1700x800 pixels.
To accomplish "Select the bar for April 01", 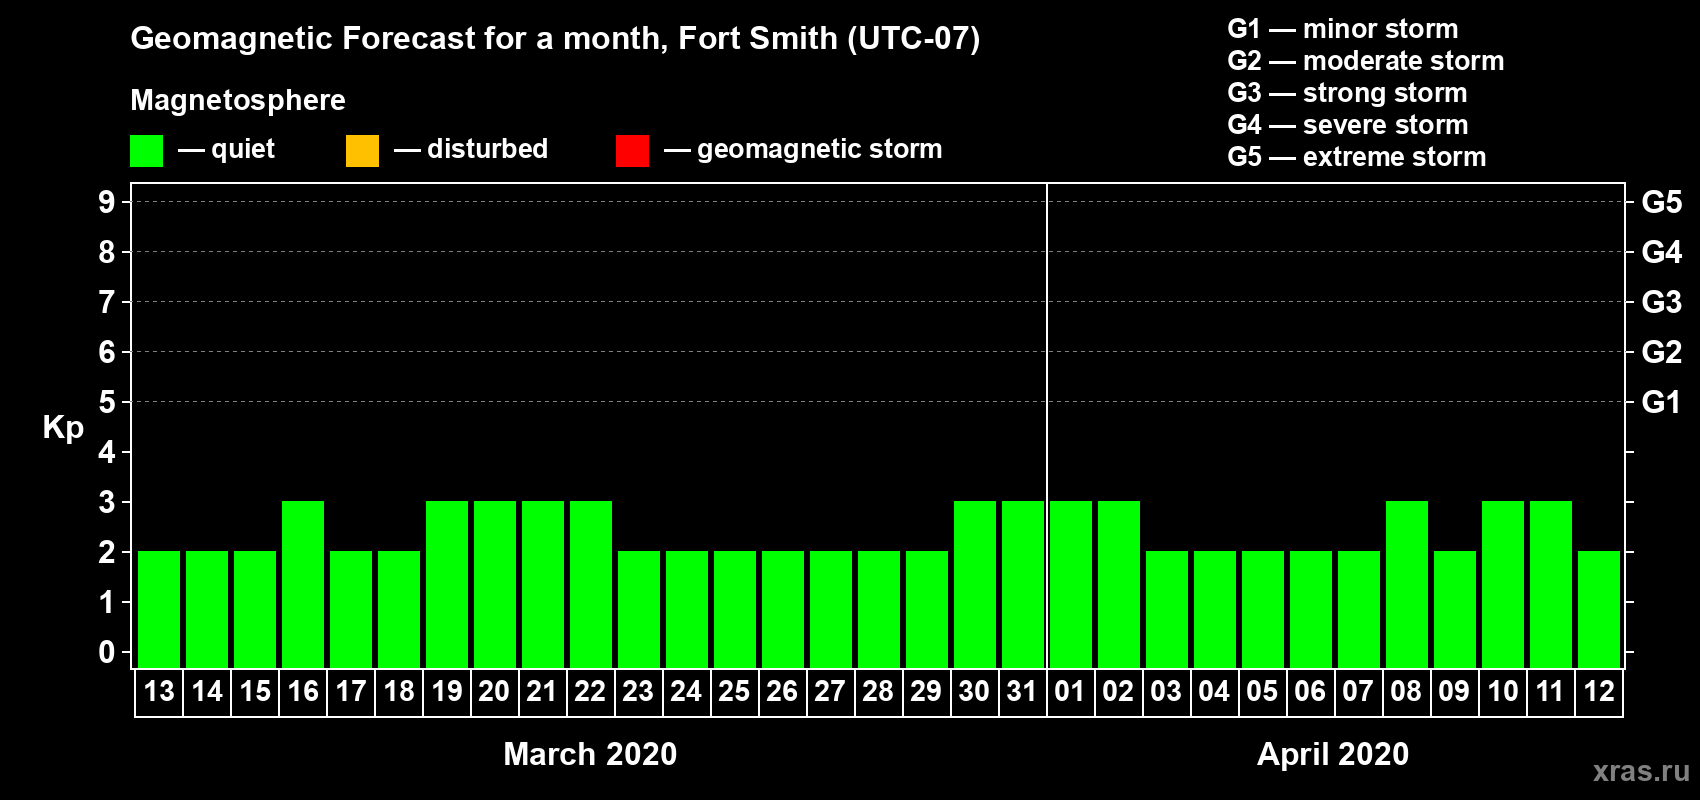I will click(1071, 585).
